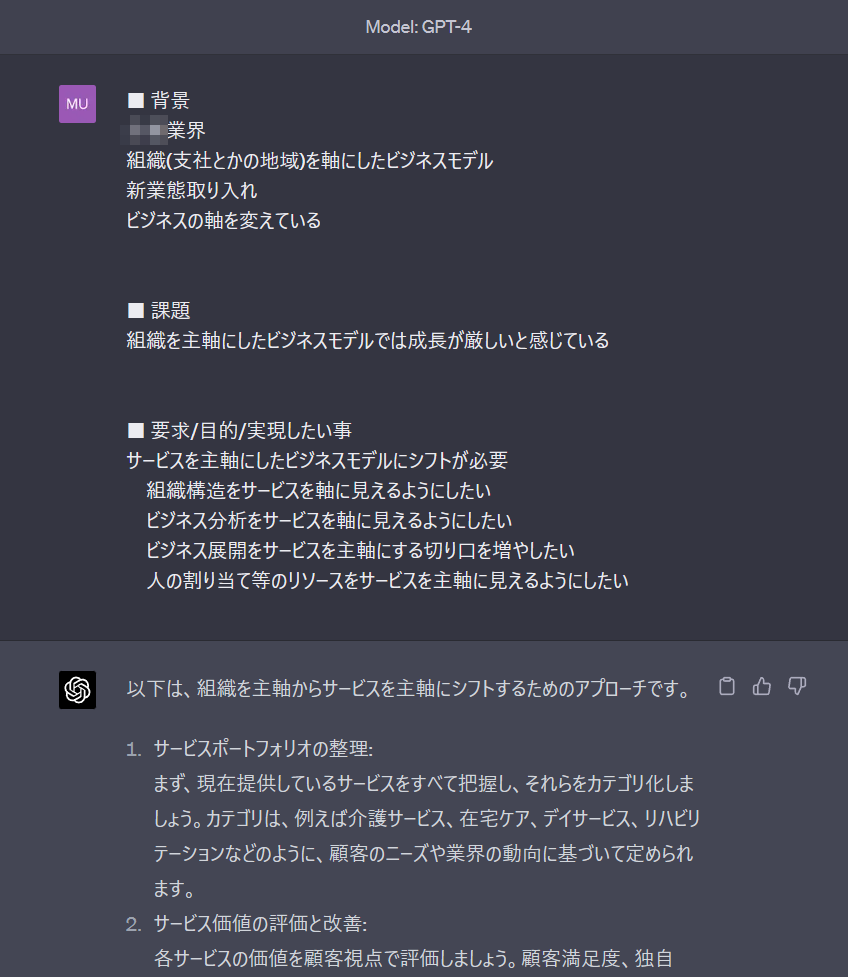Image resolution: width=848 pixels, height=977 pixels.
Task: Click the line starting 組織構造をサービスを軸に
Action: point(318,490)
